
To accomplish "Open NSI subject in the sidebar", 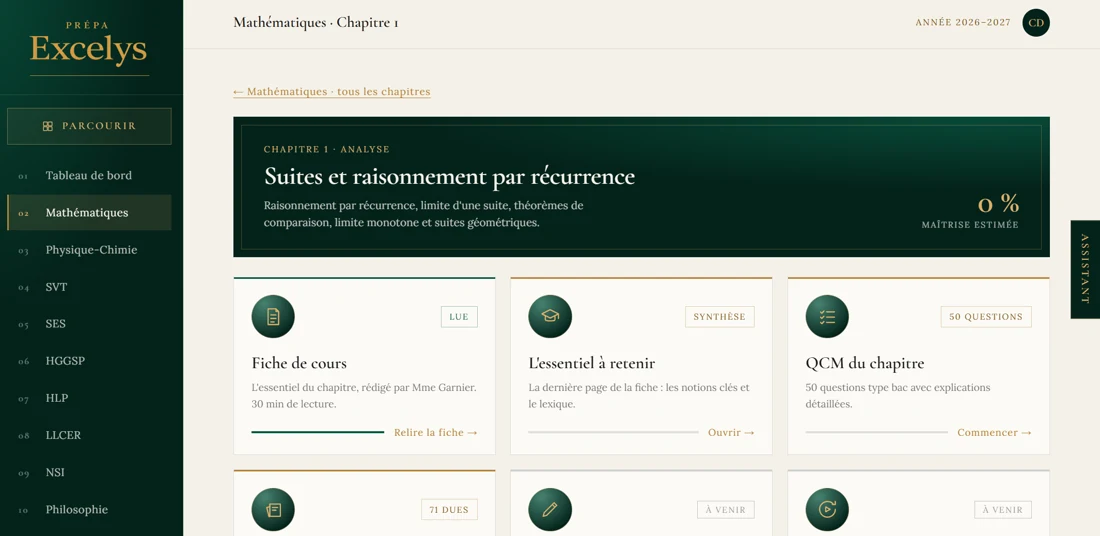I will click(89, 472).
